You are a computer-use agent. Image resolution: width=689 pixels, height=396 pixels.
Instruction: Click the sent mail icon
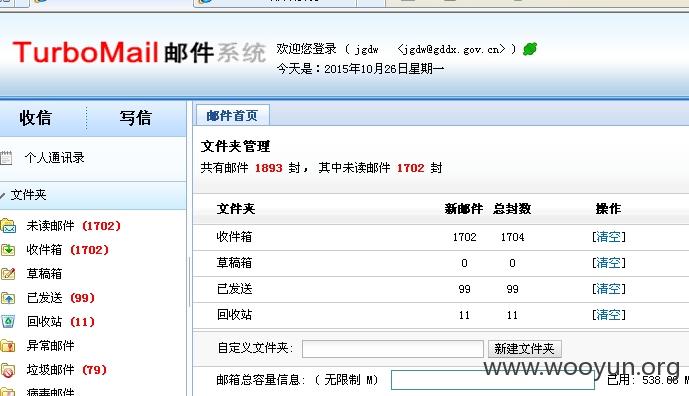[x=8, y=298]
